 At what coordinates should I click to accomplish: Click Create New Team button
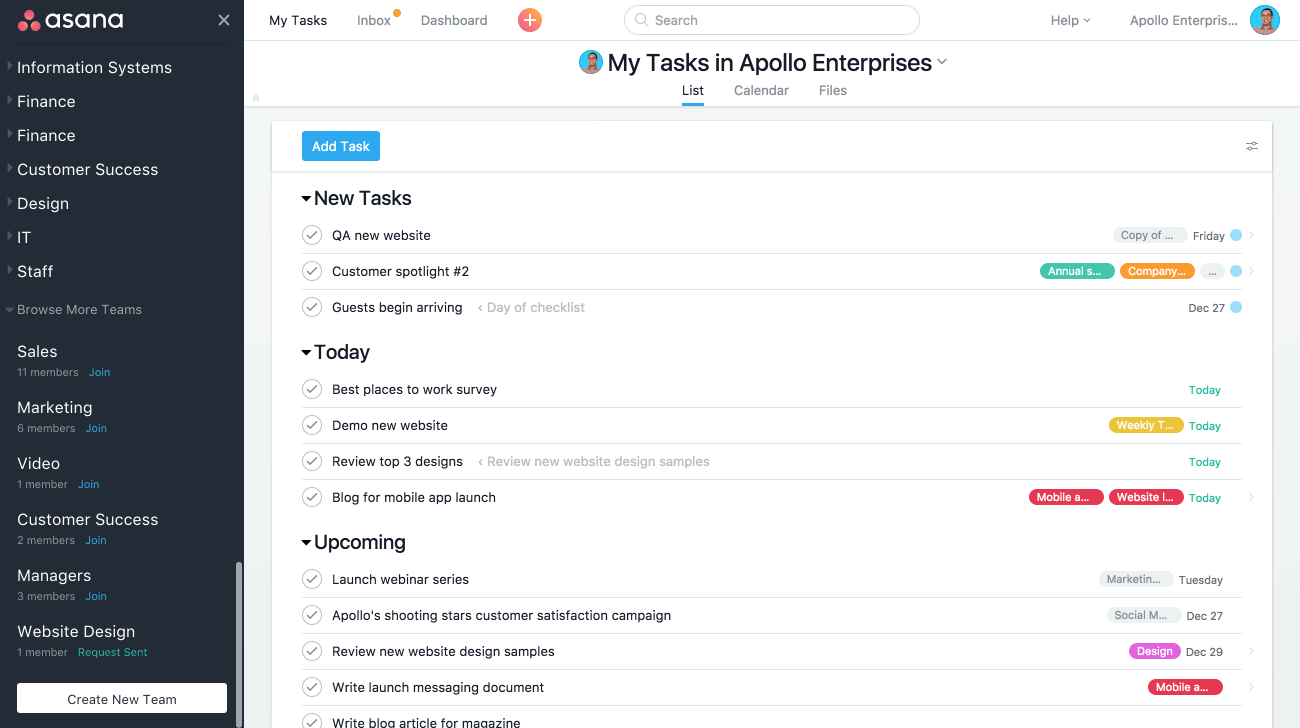(x=122, y=699)
